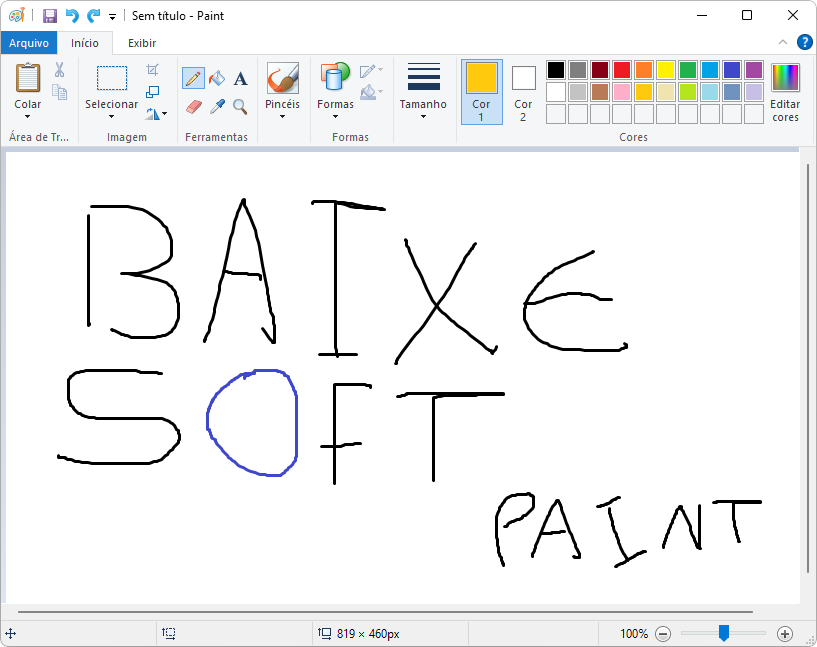The width and height of the screenshot is (817, 647).
Task: Click the Colar clipboard icon
Action: 28,77
